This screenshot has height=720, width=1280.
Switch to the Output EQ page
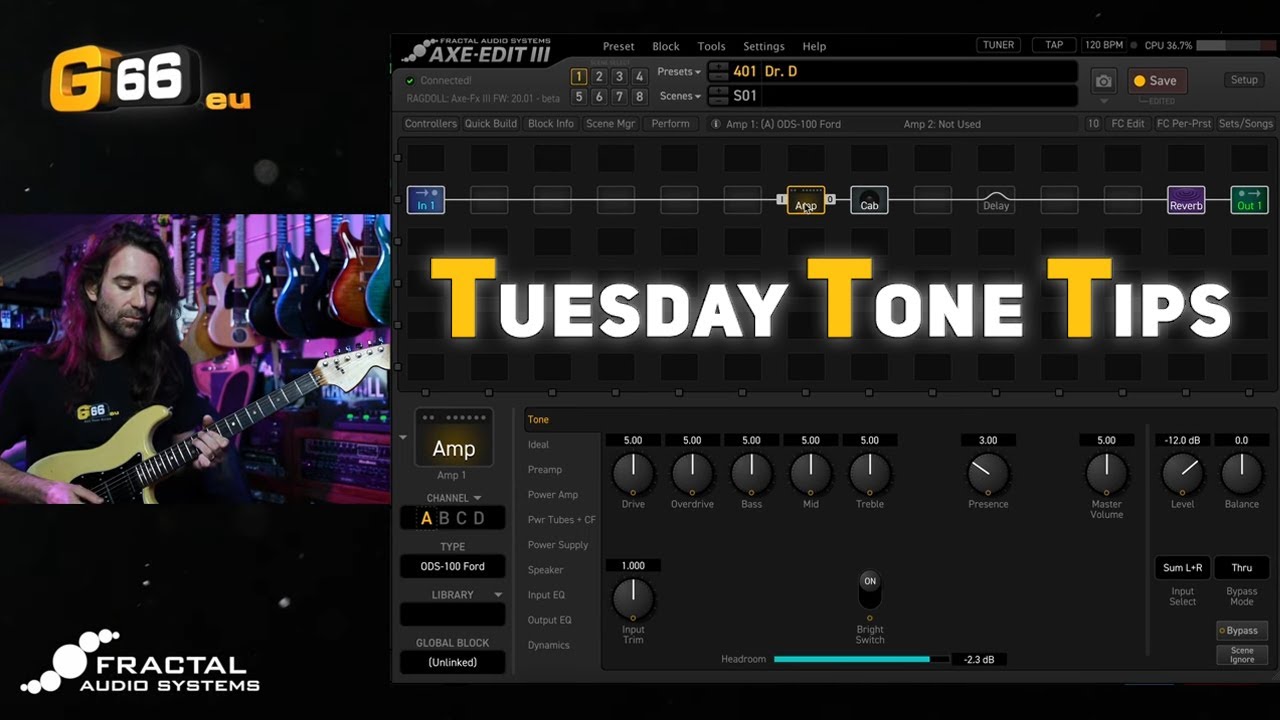550,620
